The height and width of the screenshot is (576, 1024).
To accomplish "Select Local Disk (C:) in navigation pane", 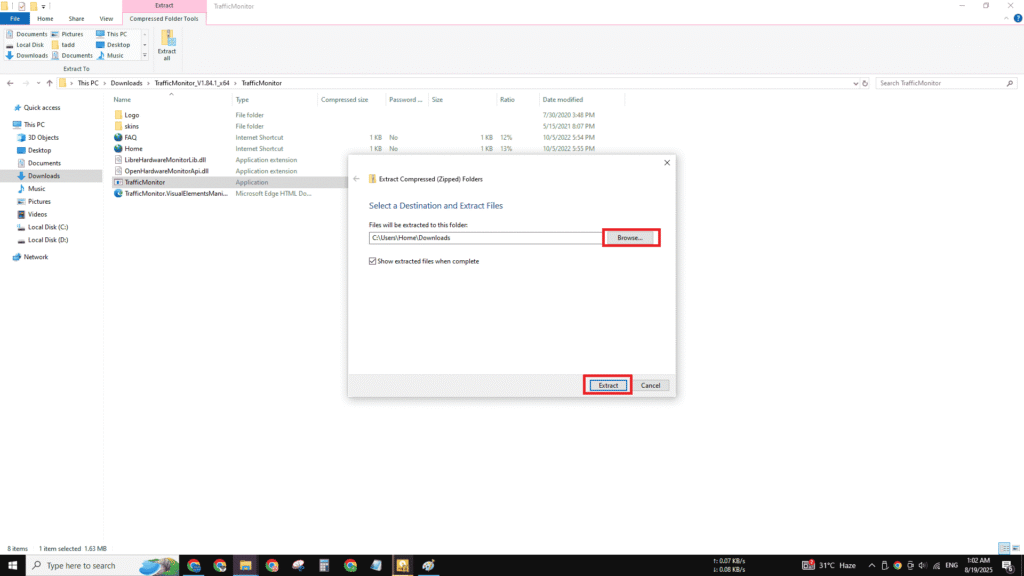I will pos(48,227).
